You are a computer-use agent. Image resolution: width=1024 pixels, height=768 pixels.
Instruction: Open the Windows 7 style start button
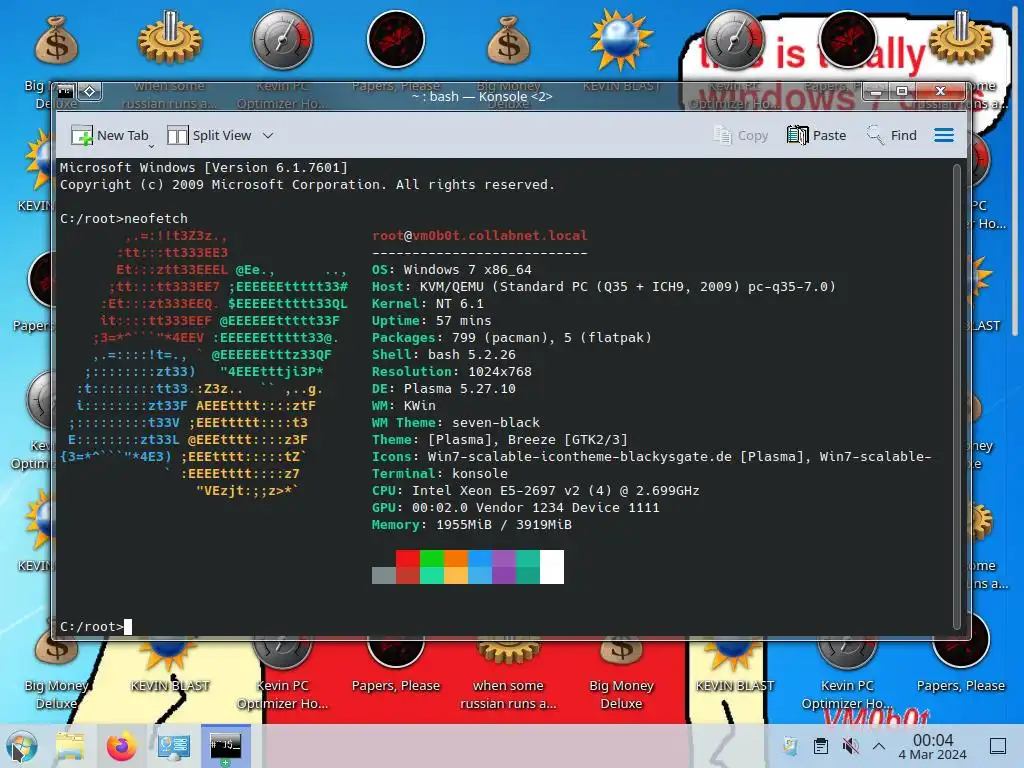coord(22,746)
